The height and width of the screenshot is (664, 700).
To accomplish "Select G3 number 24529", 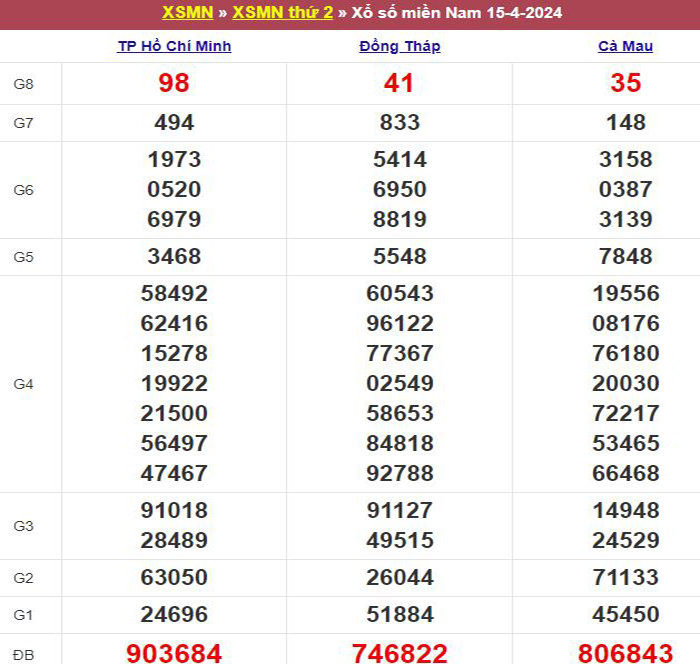I will [x=626, y=540].
